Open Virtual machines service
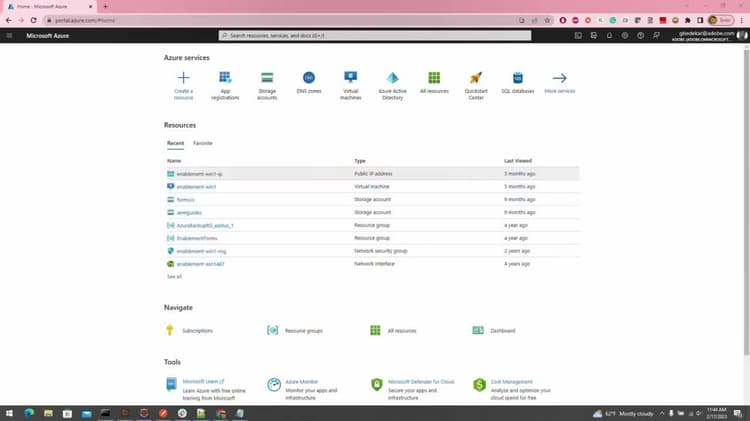Viewport: 750px width, 421px height. pos(351,85)
